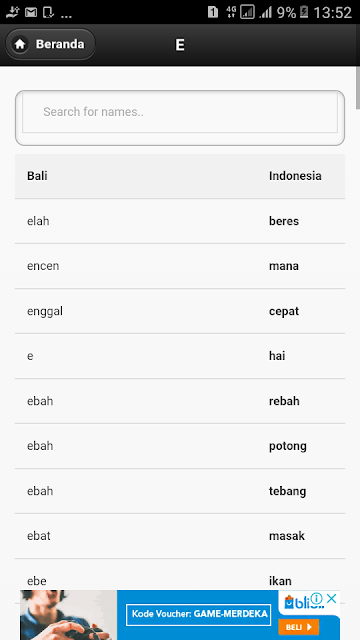
Task: Tap the home icon beside Beranda
Action: tap(20, 44)
